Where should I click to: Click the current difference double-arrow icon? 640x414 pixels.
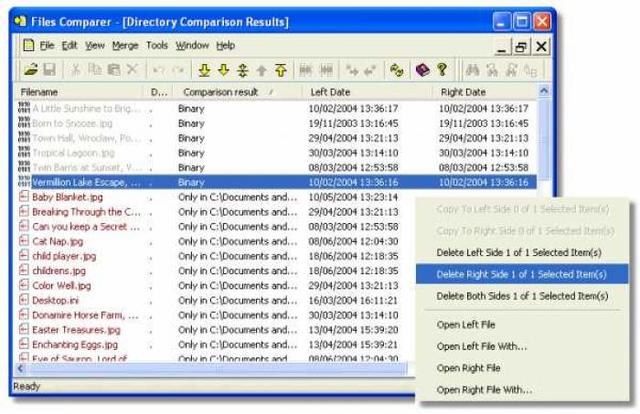pos(242,70)
